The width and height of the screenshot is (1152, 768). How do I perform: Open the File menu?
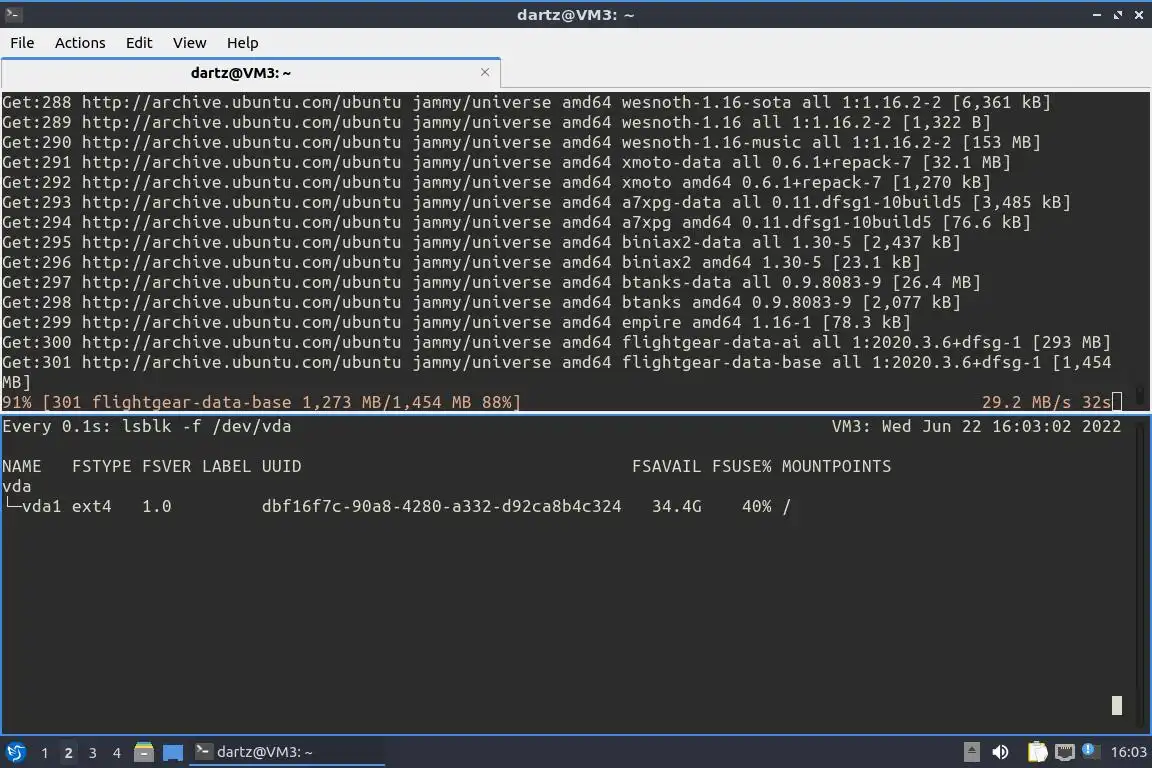click(22, 43)
